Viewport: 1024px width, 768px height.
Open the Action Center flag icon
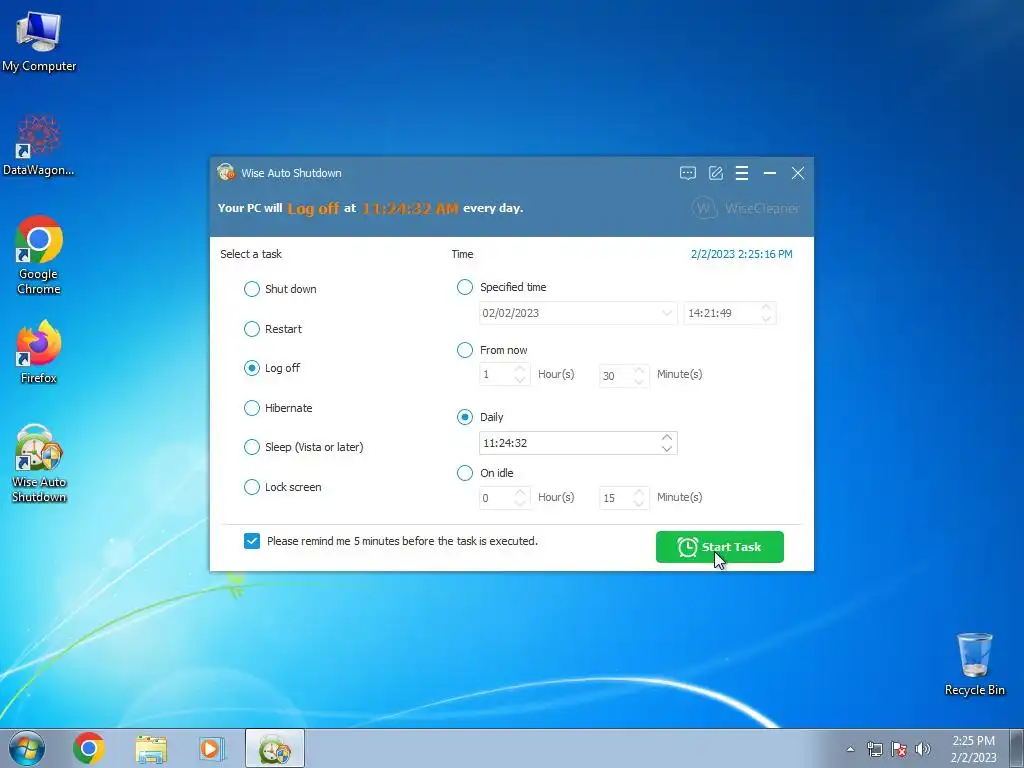[899, 749]
